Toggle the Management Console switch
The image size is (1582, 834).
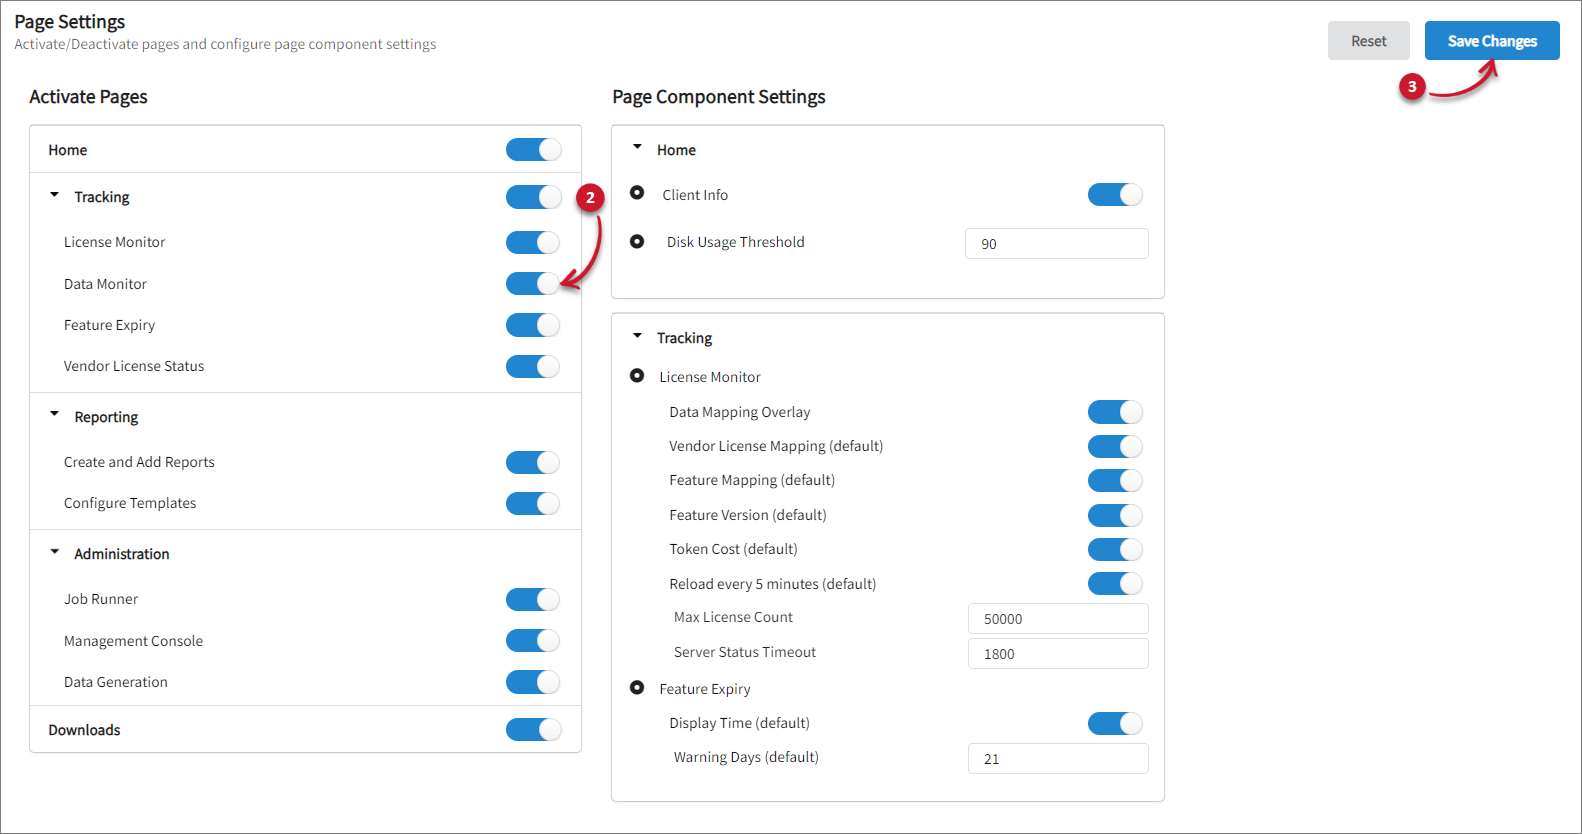533,640
